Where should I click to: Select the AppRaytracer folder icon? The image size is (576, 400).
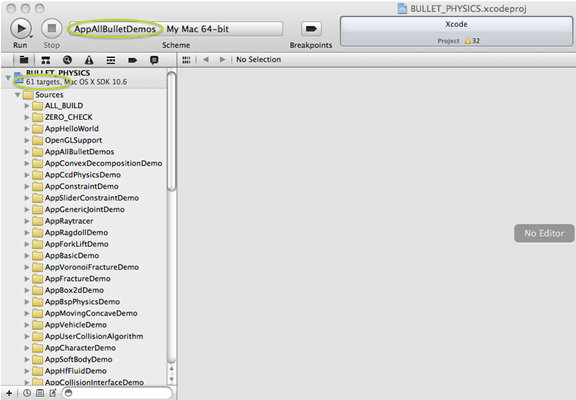pyautogui.click(x=37, y=221)
